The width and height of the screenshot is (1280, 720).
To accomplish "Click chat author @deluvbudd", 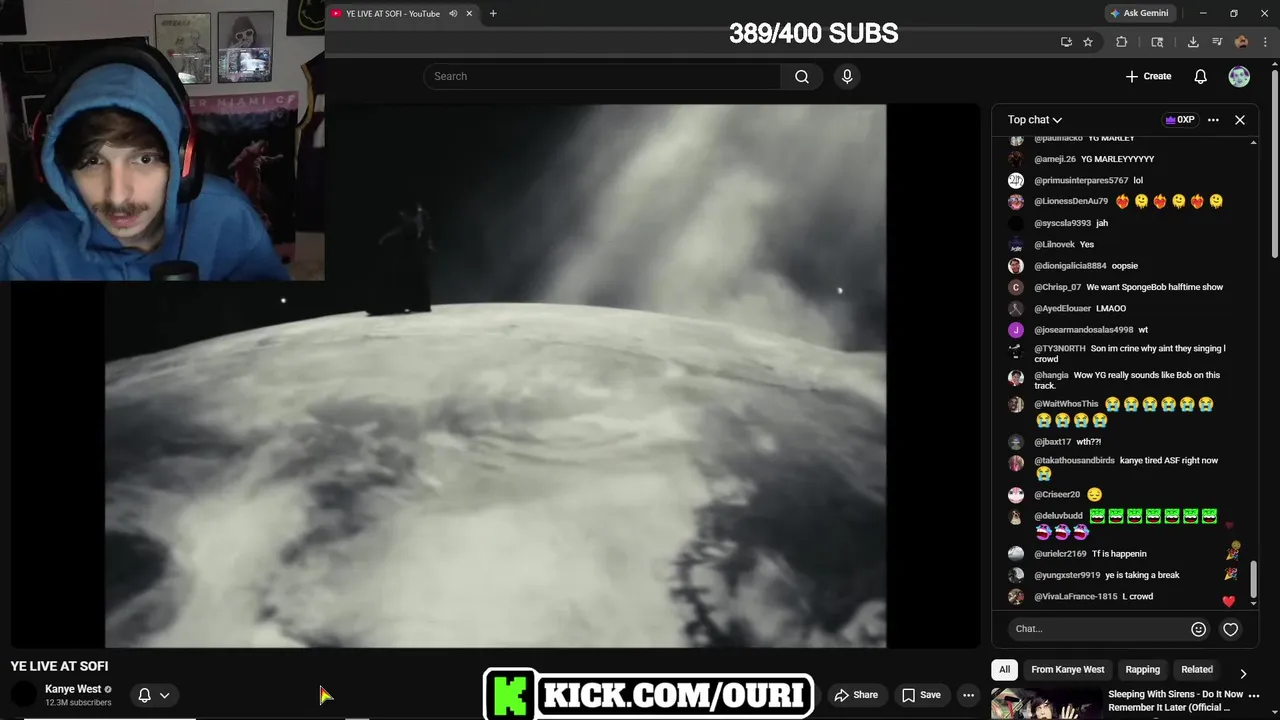I will (x=1058, y=516).
